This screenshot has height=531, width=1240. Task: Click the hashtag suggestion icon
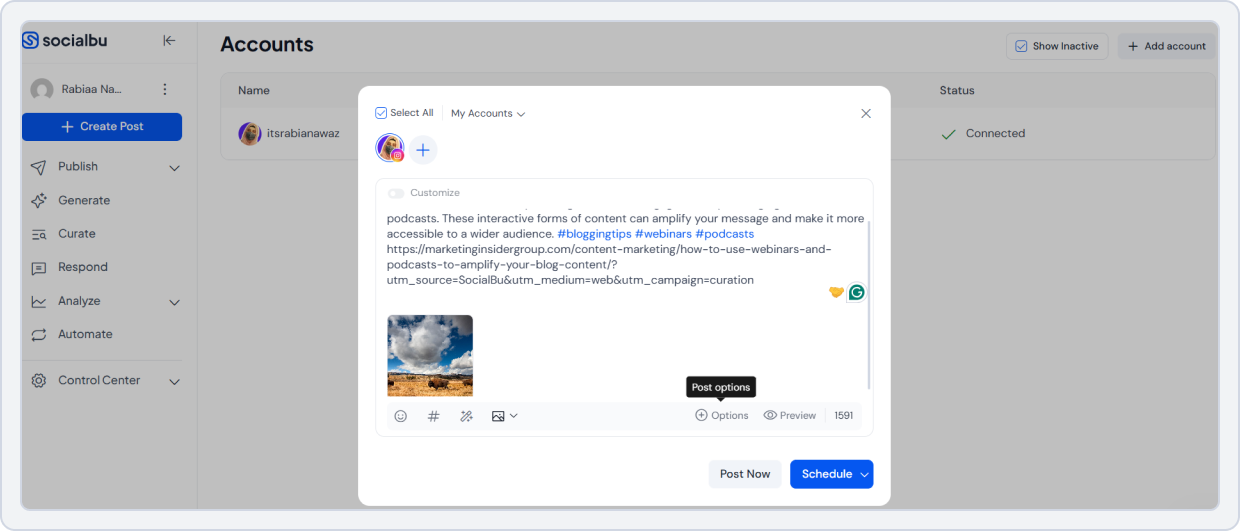[433, 416]
